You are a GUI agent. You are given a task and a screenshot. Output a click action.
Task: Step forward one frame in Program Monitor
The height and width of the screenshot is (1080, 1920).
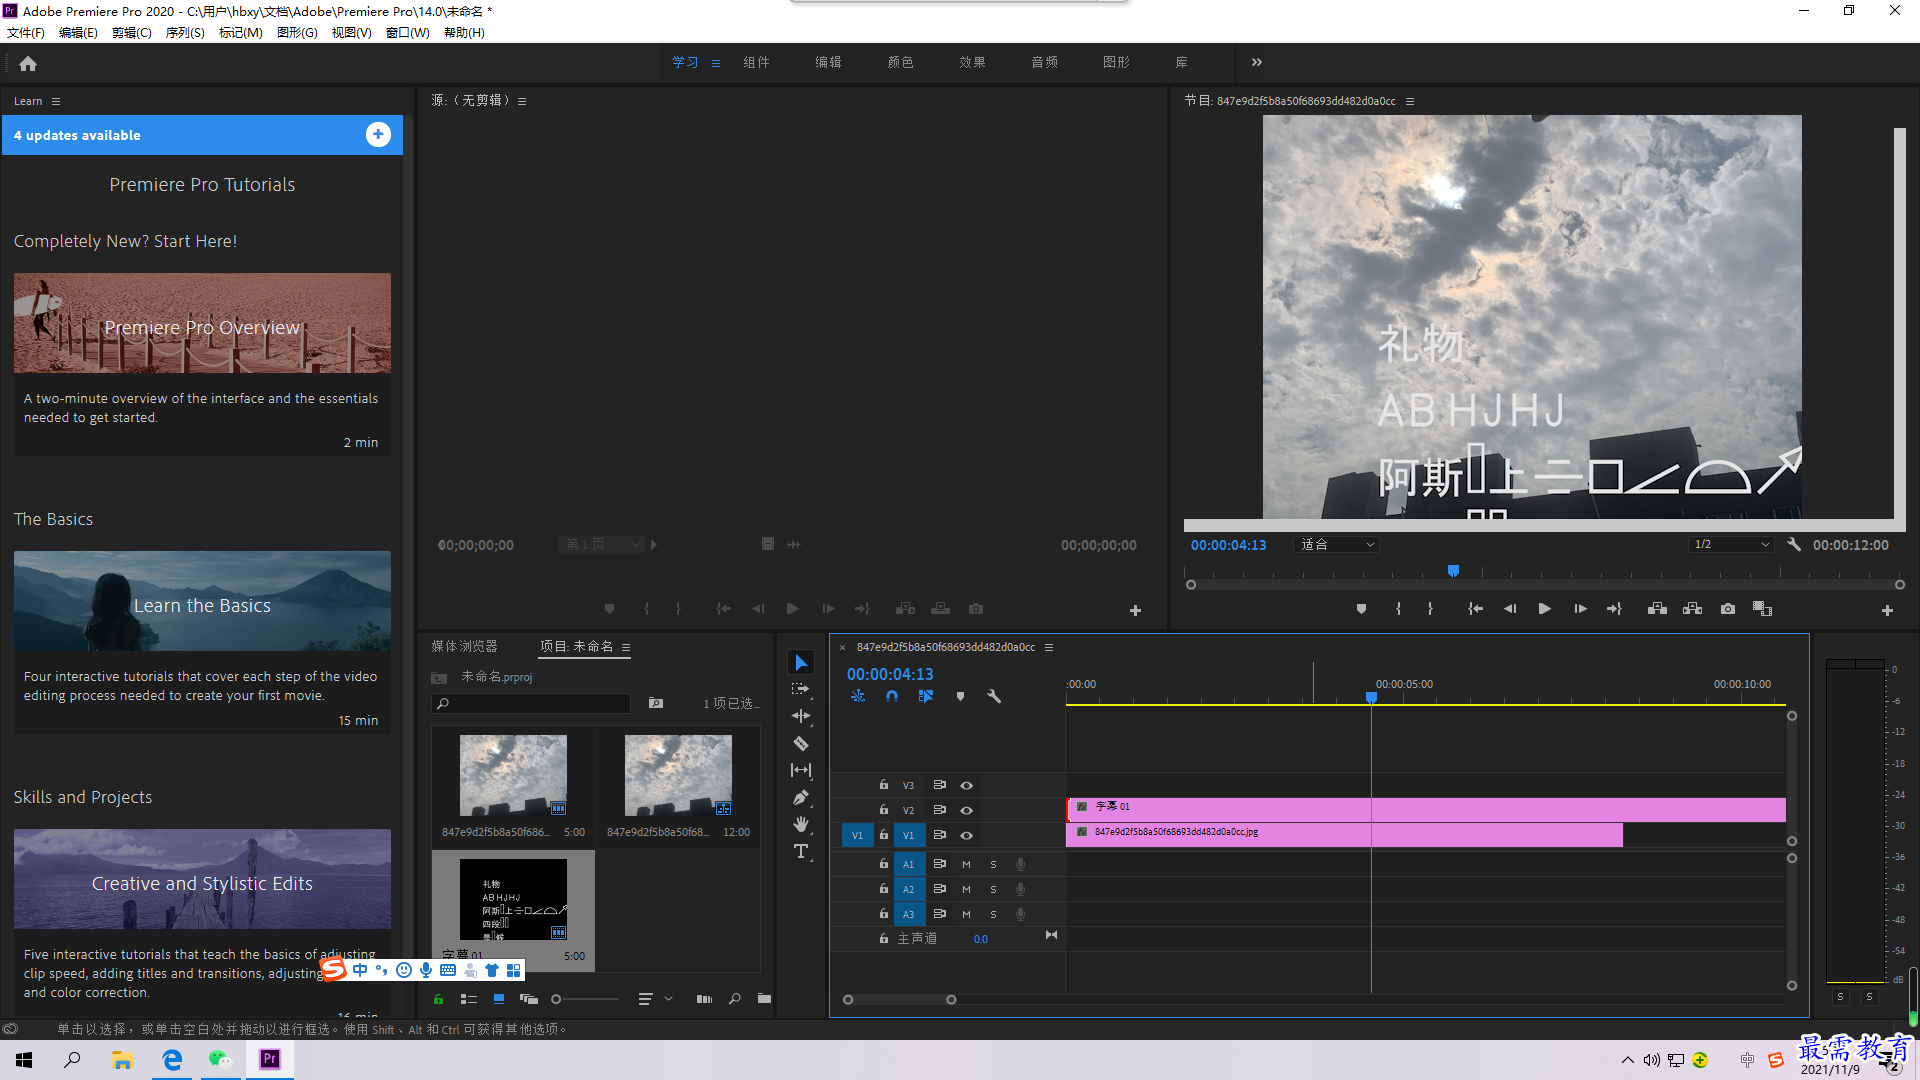(x=1580, y=609)
